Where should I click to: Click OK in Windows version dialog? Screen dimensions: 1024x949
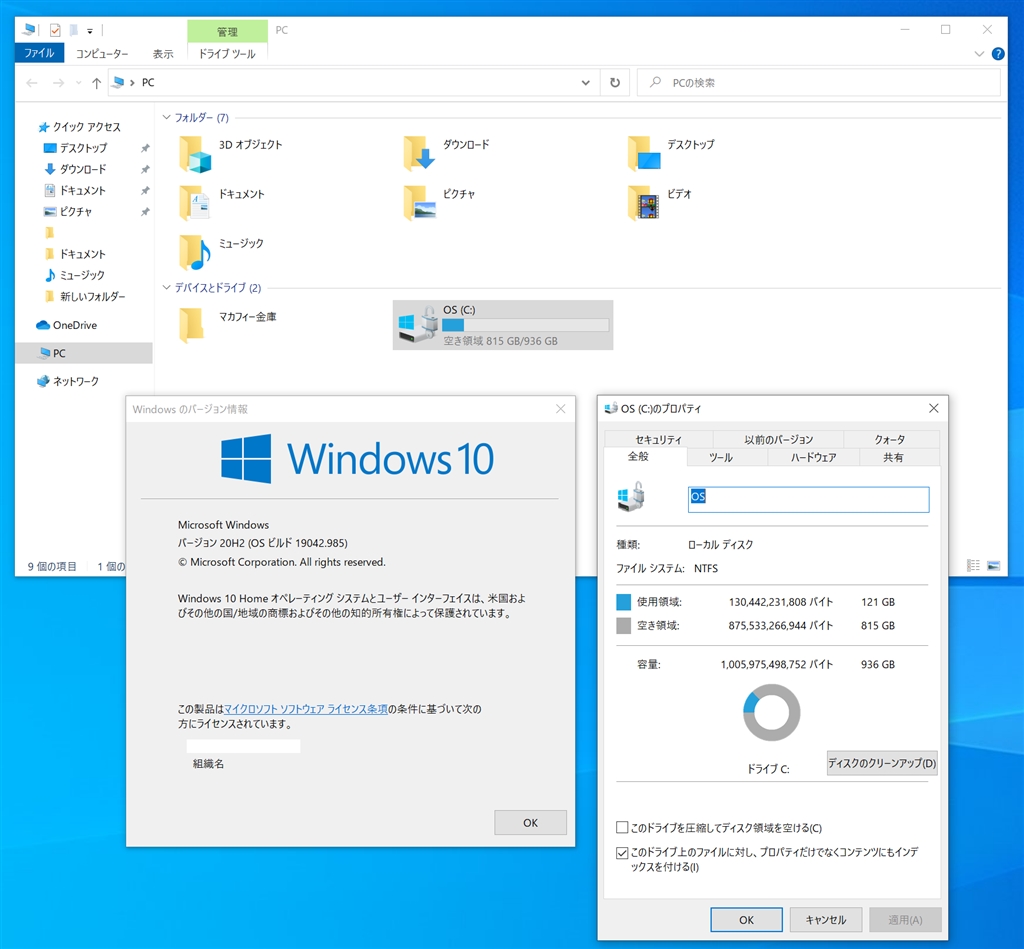[530, 823]
